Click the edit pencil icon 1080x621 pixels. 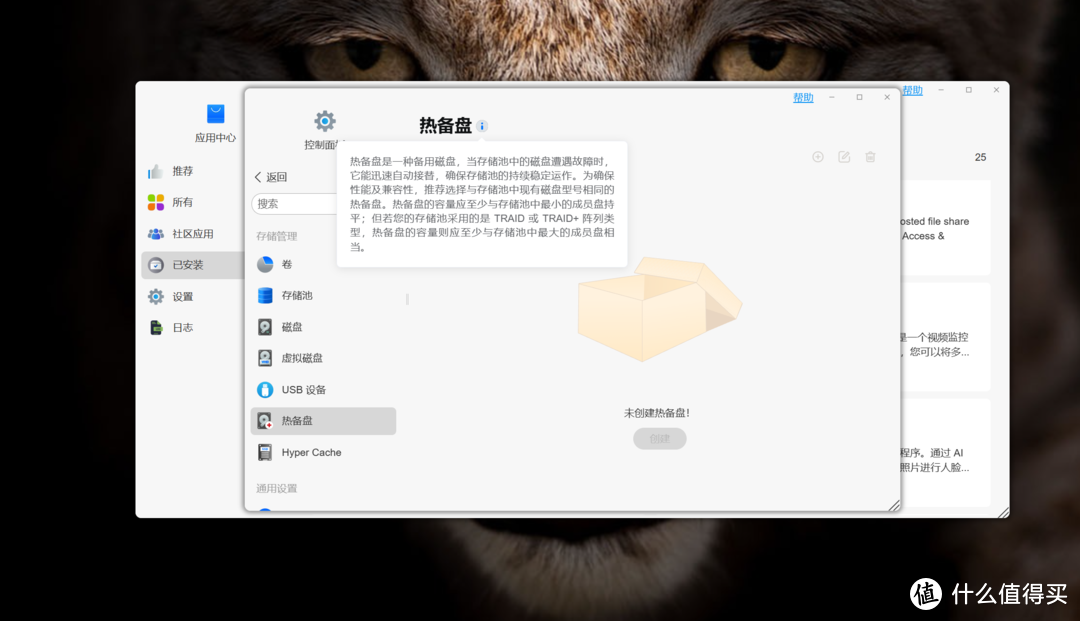pos(843,157)
